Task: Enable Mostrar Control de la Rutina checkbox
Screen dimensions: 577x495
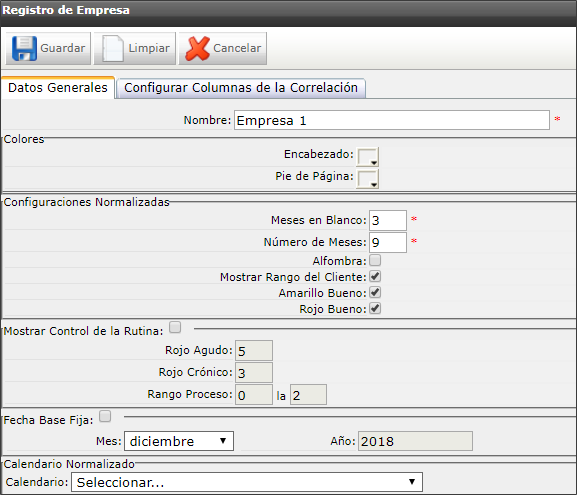Action: click(x=175, y=327)
